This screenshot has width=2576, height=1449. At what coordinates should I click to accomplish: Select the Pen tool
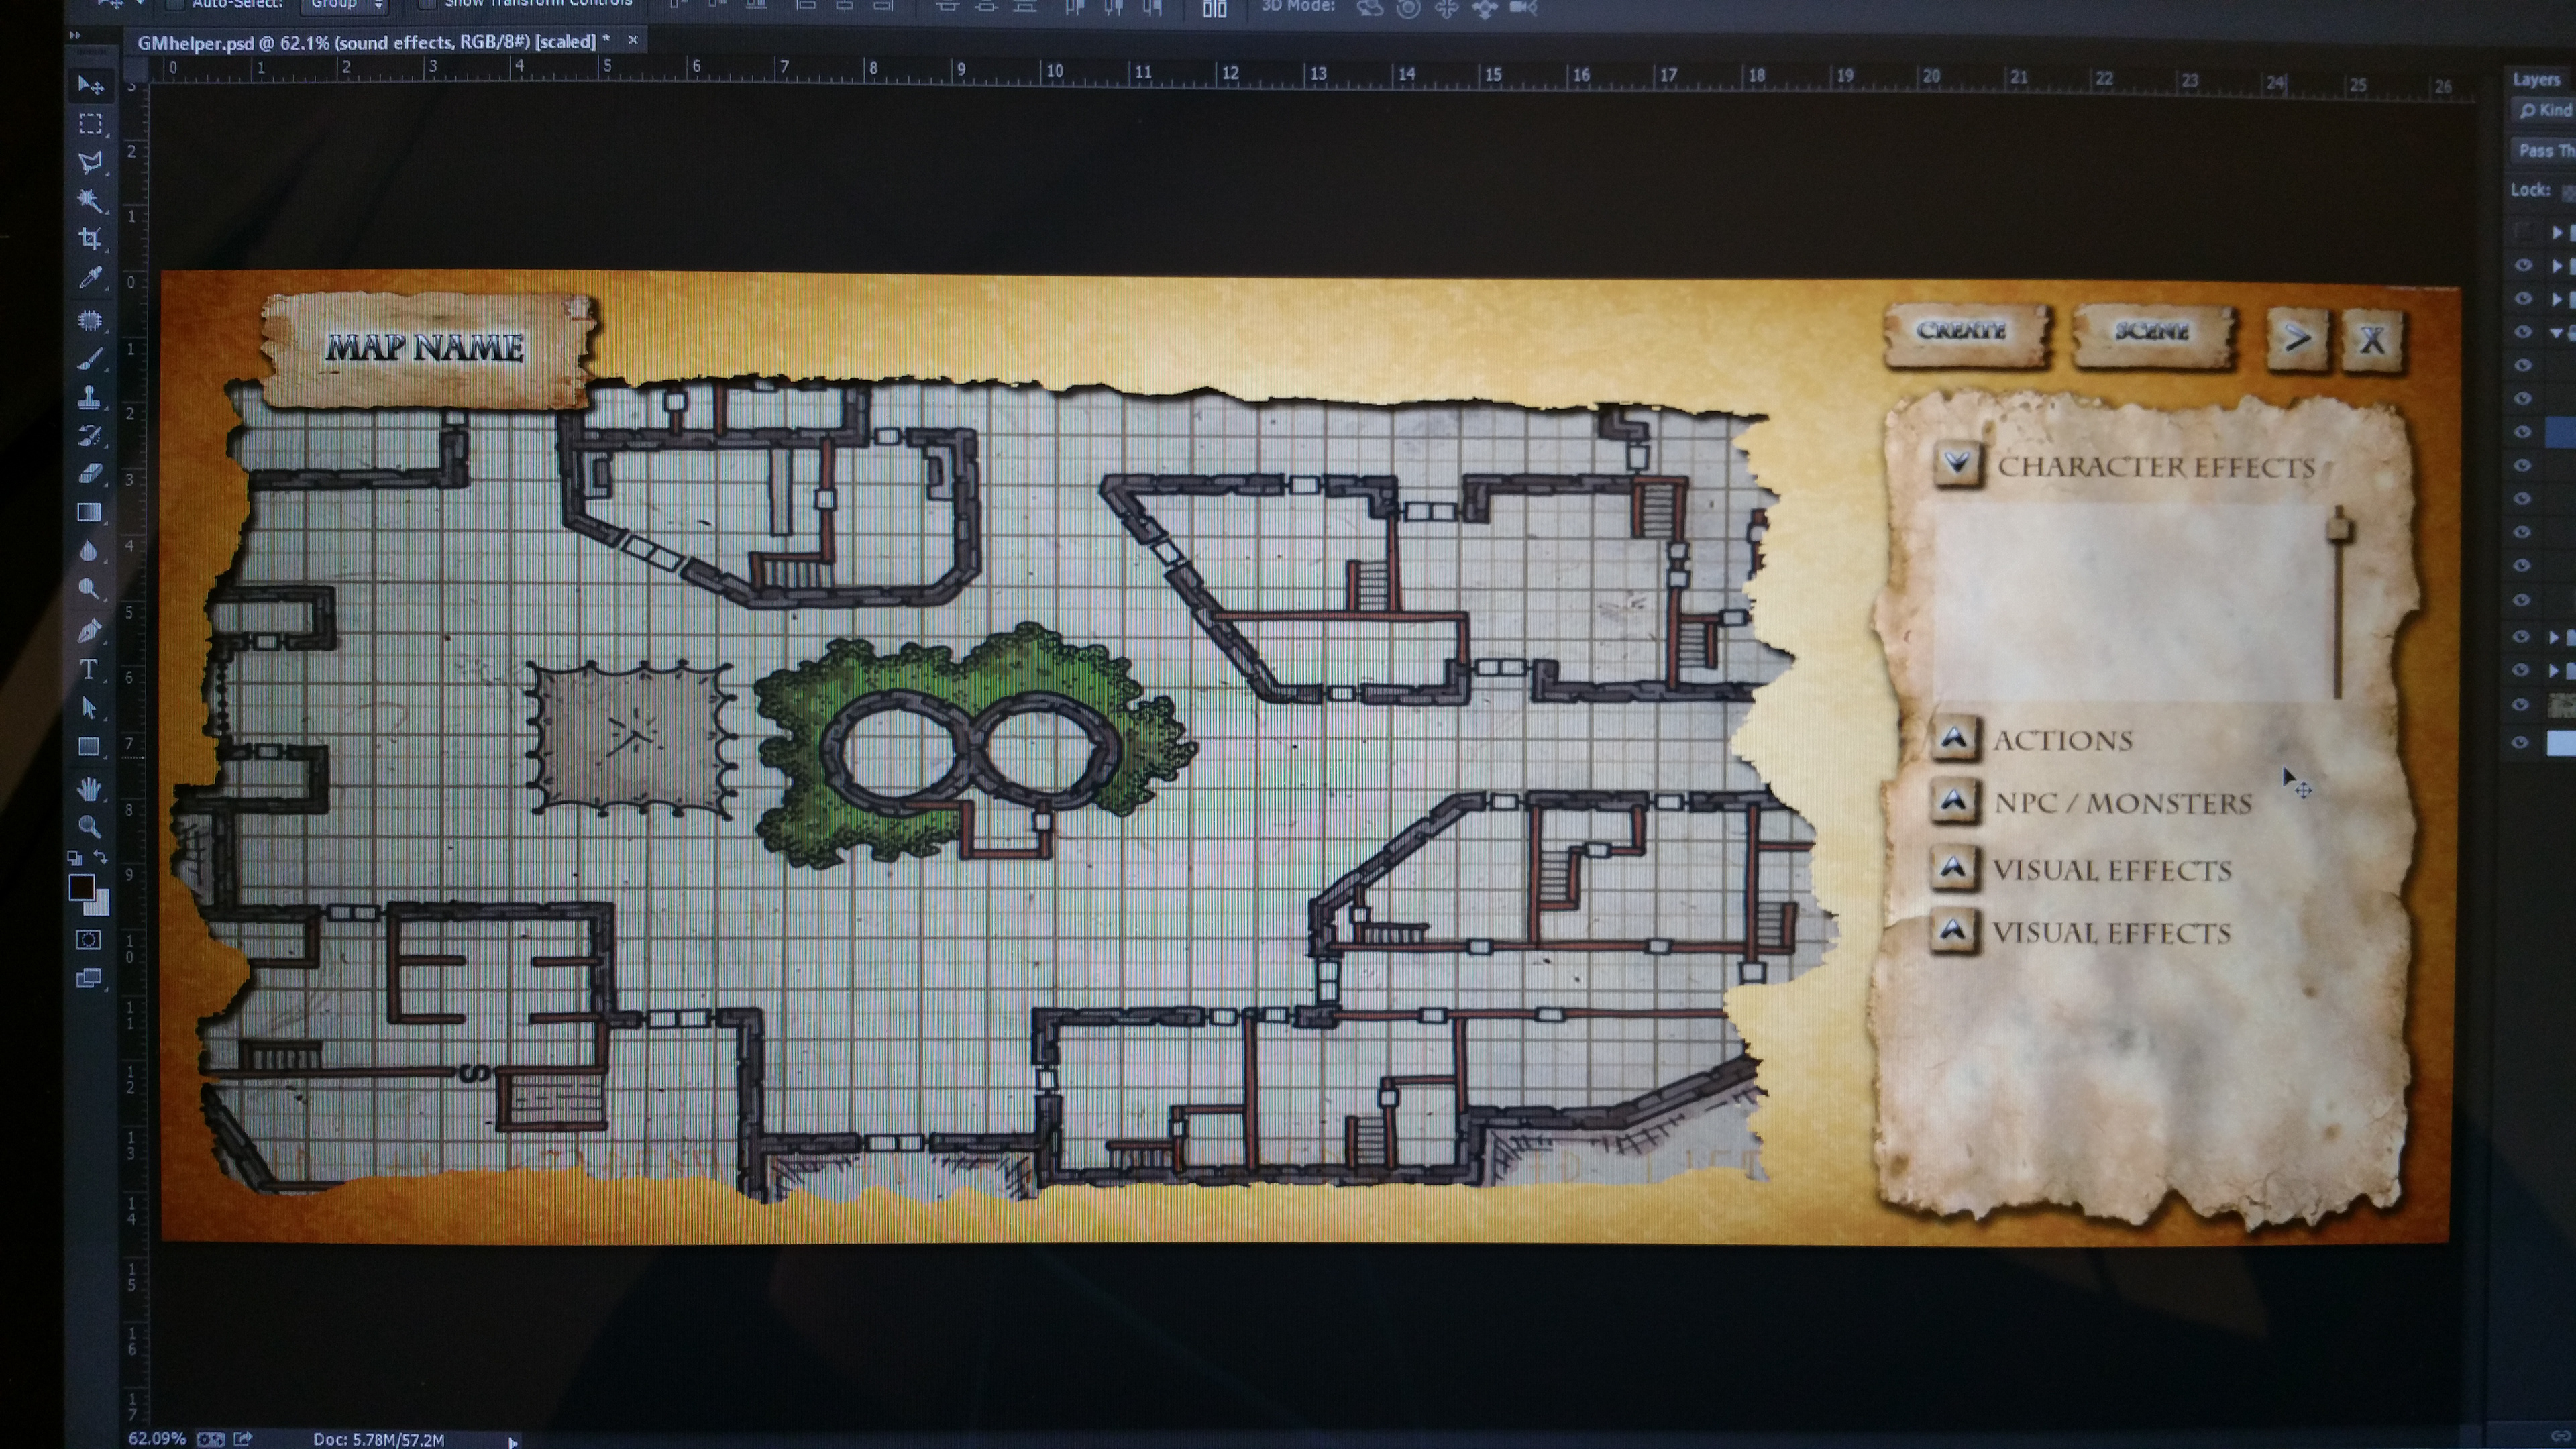tap(90, 631)
